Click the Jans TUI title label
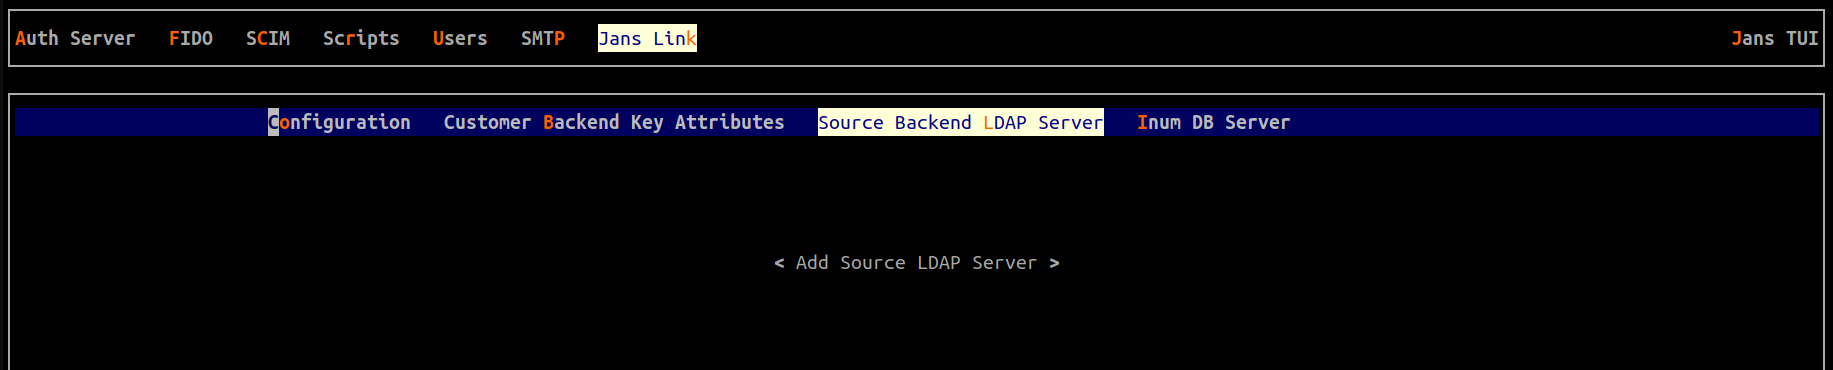This screenshot has height=370, width=1833. coord(1775,38)
